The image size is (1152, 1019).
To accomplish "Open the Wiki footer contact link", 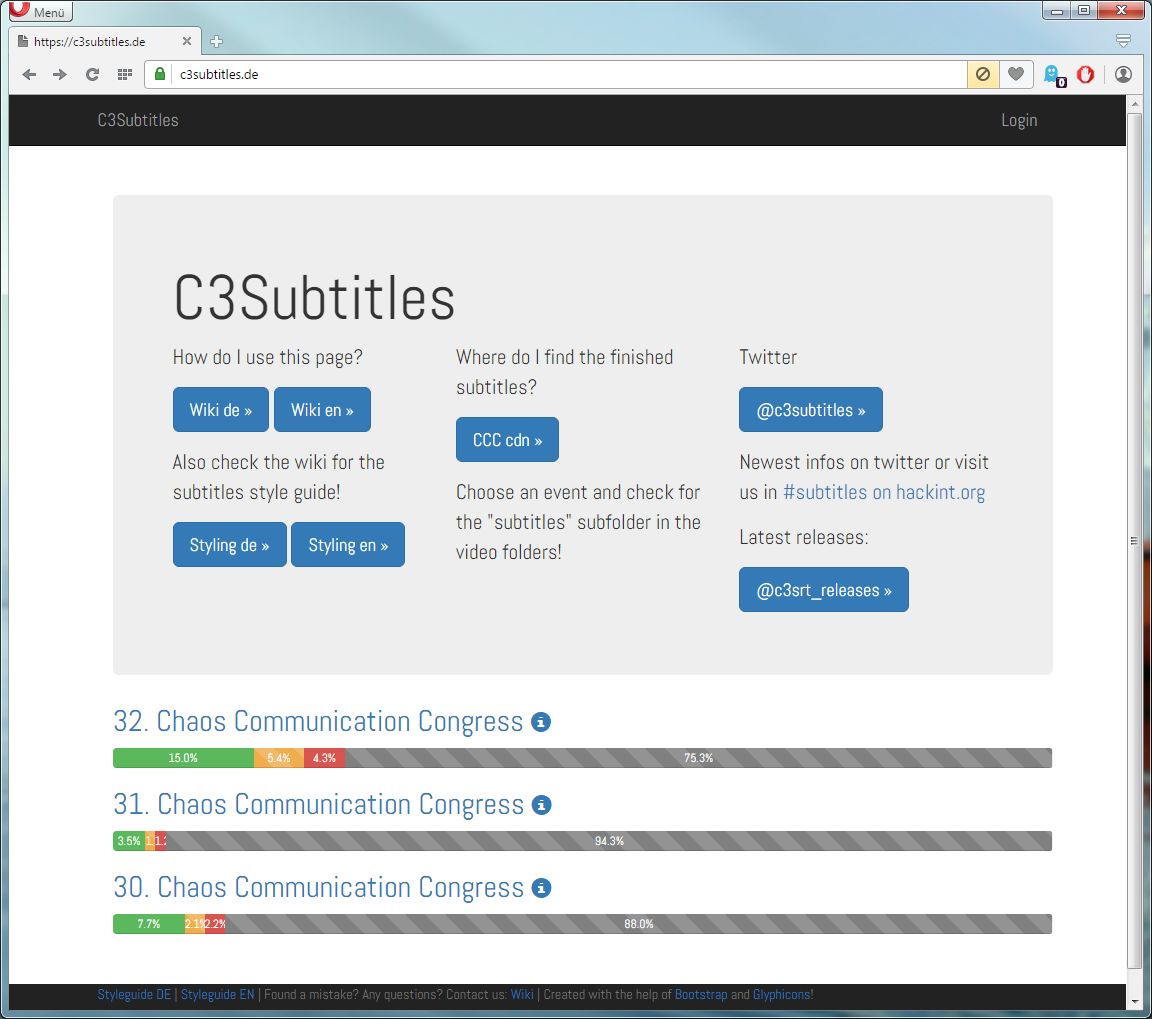I will [x=522, y=994].
